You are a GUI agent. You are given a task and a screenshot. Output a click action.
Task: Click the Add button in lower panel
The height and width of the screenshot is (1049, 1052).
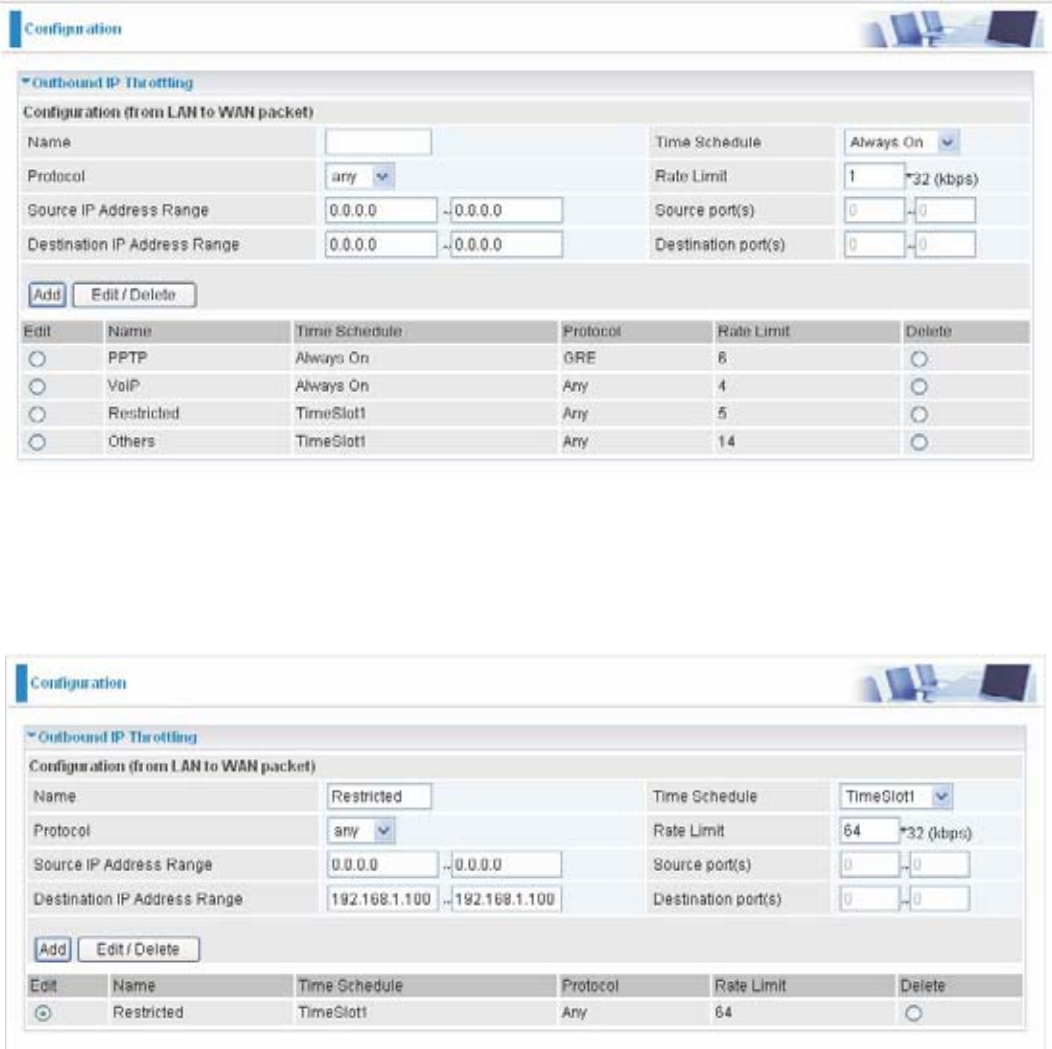point(52,949)
